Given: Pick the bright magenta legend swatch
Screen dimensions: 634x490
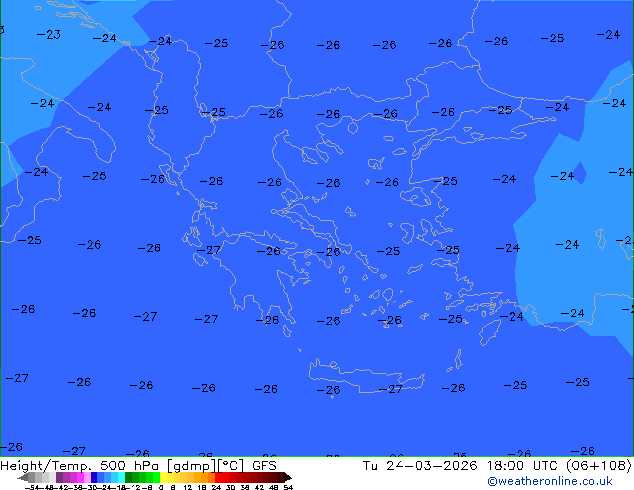Looking at the screenshot, I should 80,477.
